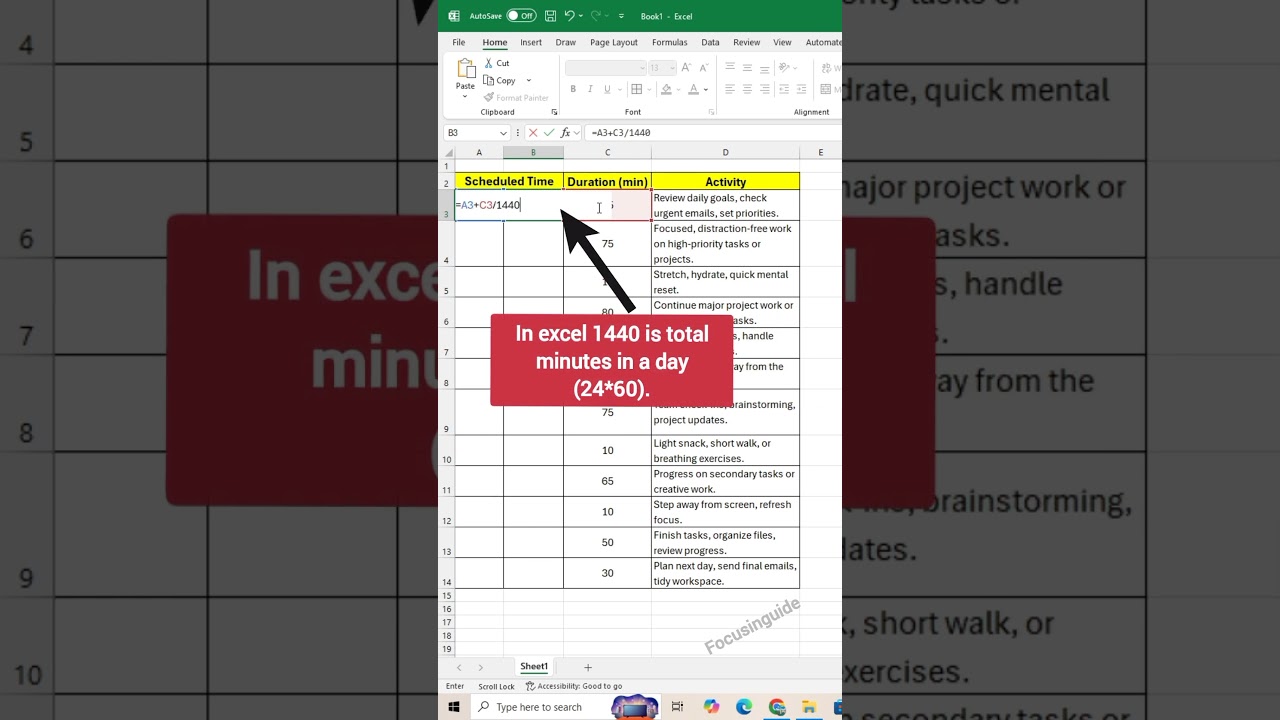Image resolution: width=1280 pixels, height=720 pixels.
Task: Click the Underline icon
Action: [x=607, y=88]
